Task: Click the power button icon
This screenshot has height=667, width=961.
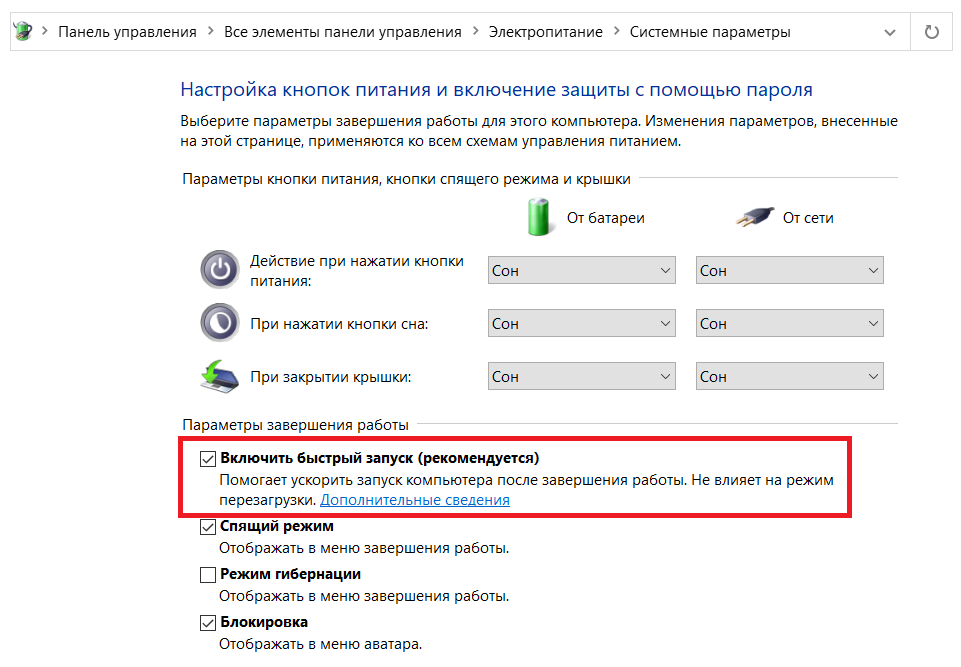Action: click(x=219, y=270)
